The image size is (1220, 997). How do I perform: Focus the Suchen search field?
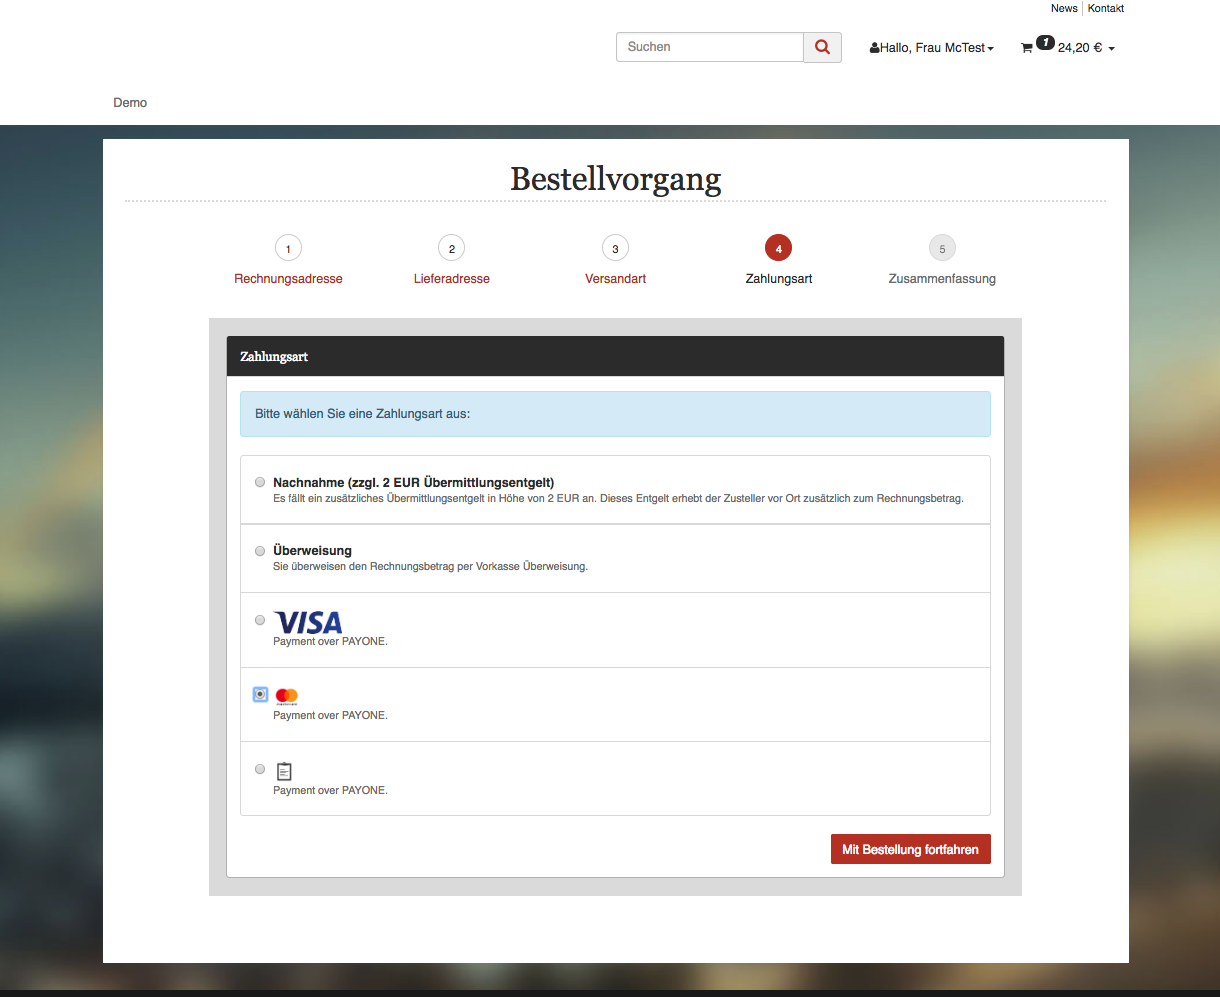click(x=709, y=47)
